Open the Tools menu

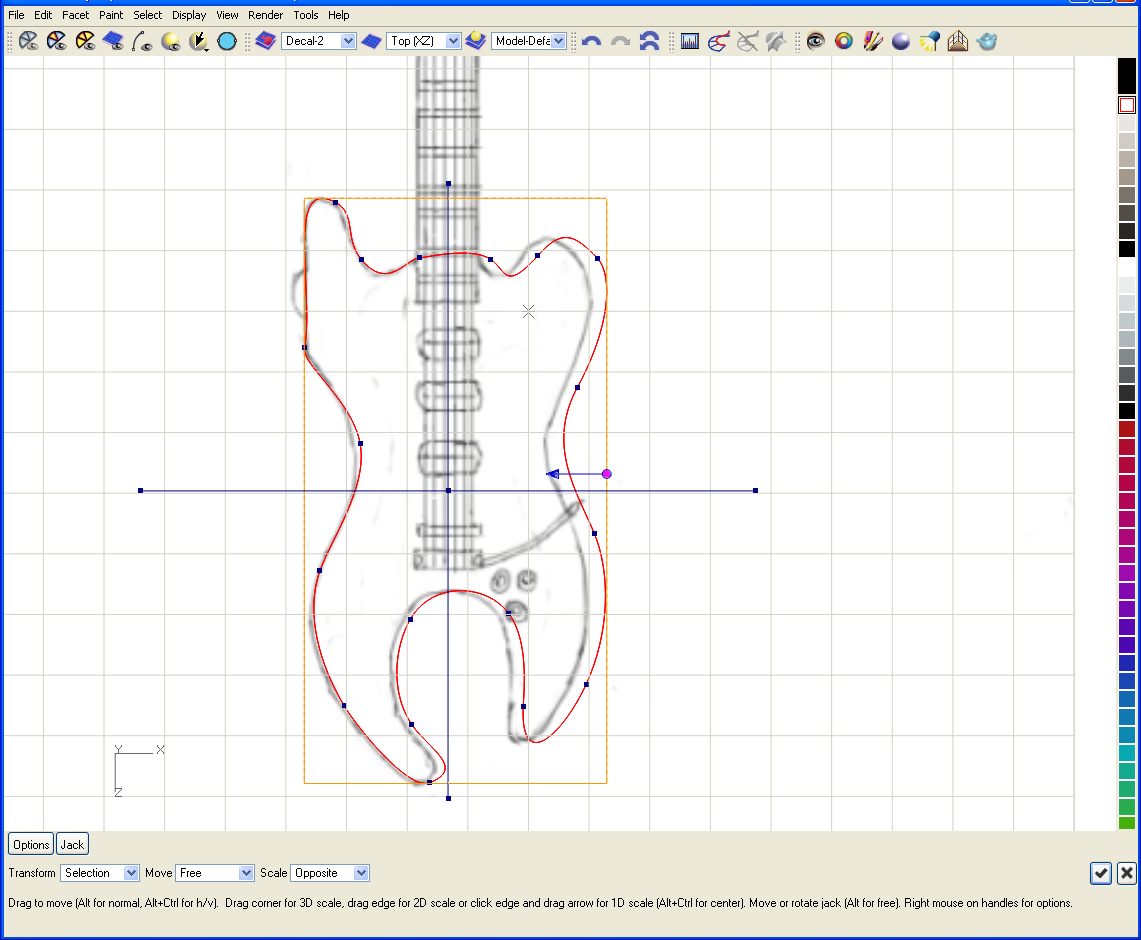tap(306, 15)
